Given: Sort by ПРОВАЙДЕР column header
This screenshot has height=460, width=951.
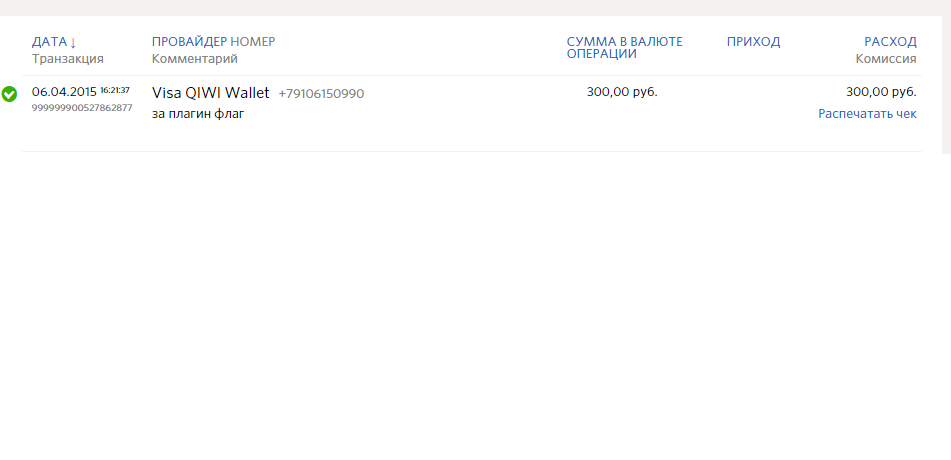Looking at the screenshot, I should click(x=189, y=42).
